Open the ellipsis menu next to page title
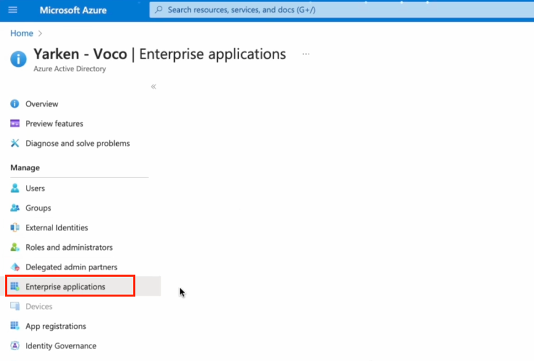This screenshot has width=534, height=362. click(306, 54)
